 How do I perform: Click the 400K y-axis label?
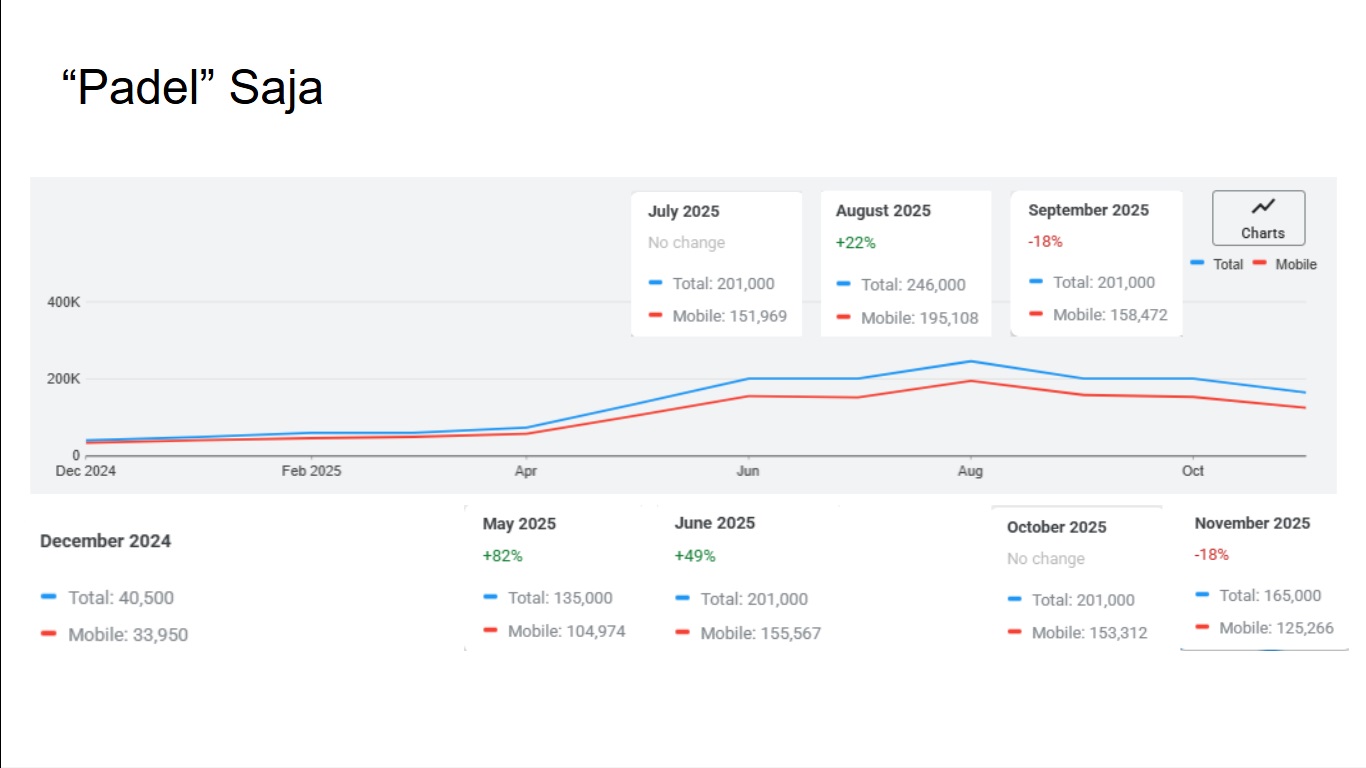click(x=63, y=302)
